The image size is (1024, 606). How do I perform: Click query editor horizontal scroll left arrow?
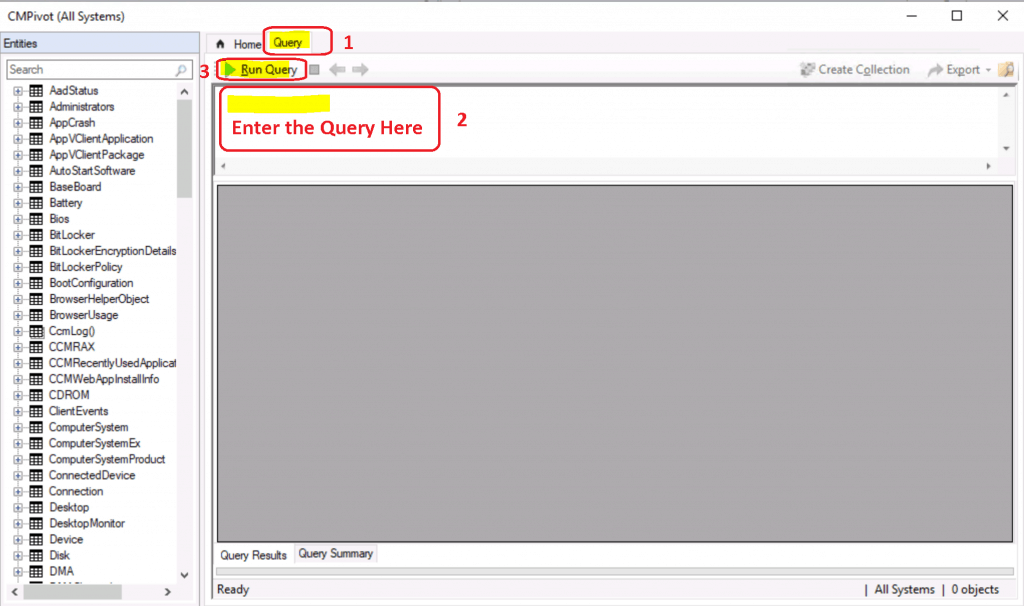click(223, 166)
